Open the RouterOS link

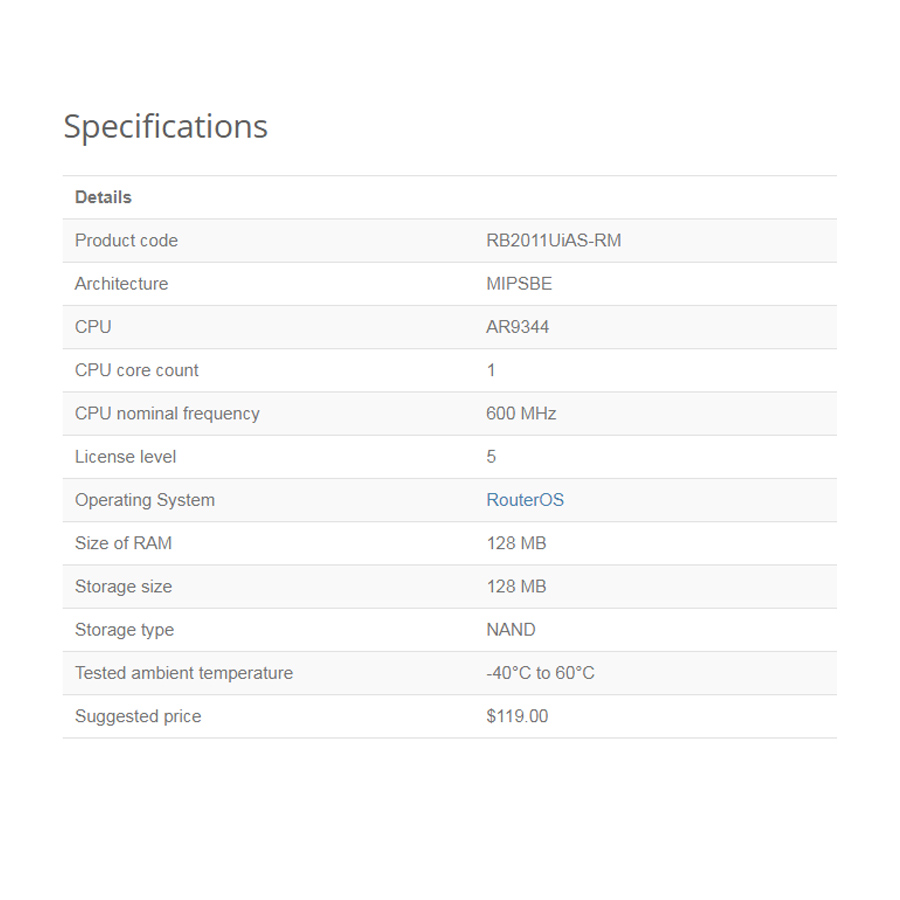525,500
